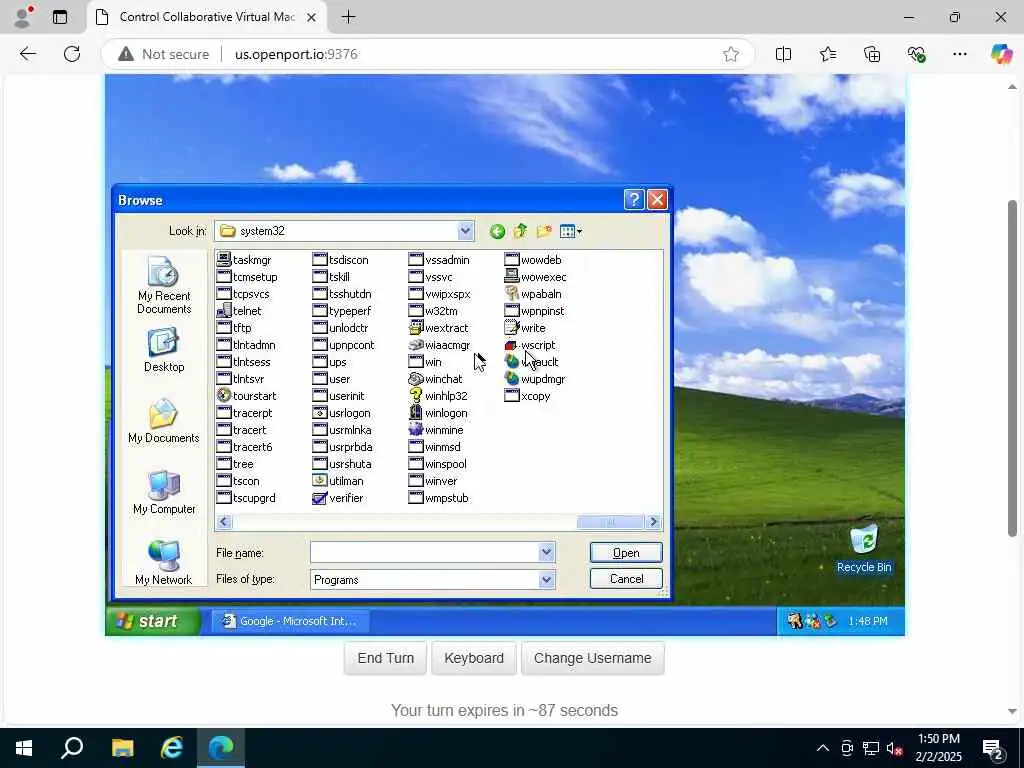Image resolution: width=1024 pixels, height=768 pixels.
Task: Select the wupdmgr program
Action: [x=535, y=379]
